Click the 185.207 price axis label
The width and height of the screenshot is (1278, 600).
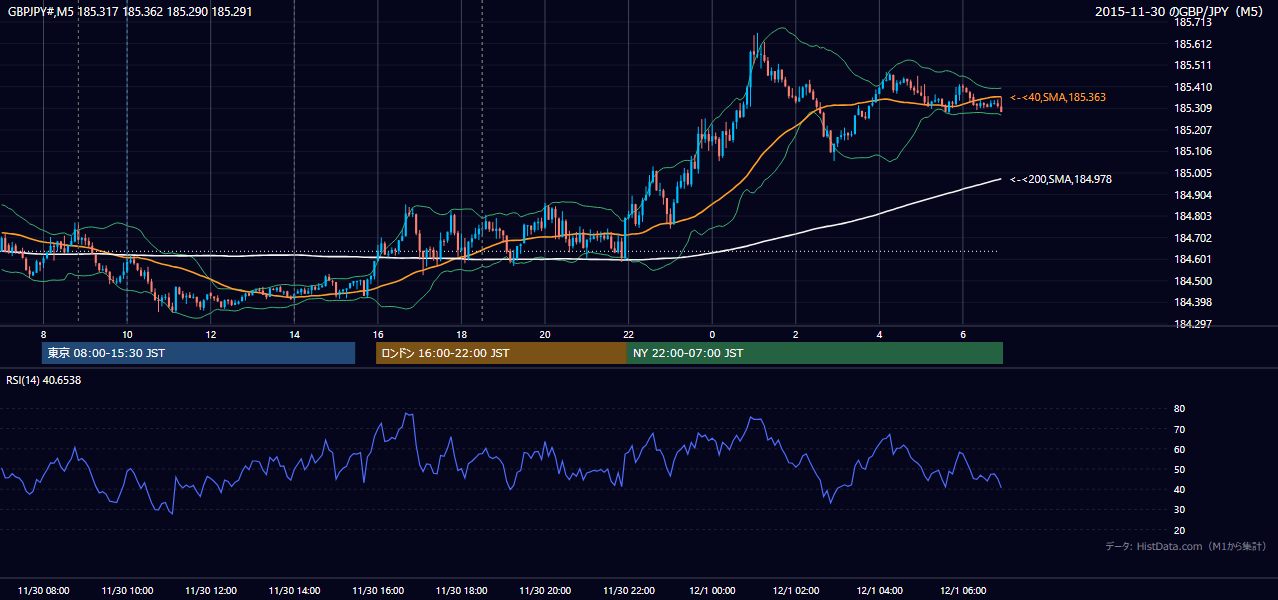pos(1193,130)
